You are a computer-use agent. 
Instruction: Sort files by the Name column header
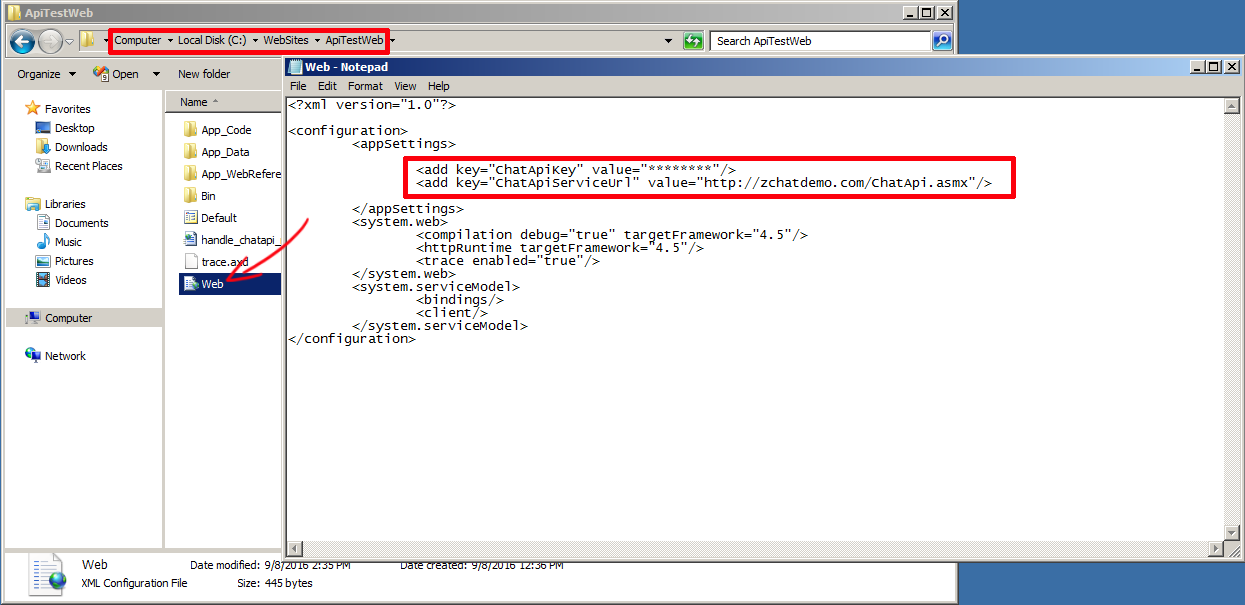click(x=225, y=102)
